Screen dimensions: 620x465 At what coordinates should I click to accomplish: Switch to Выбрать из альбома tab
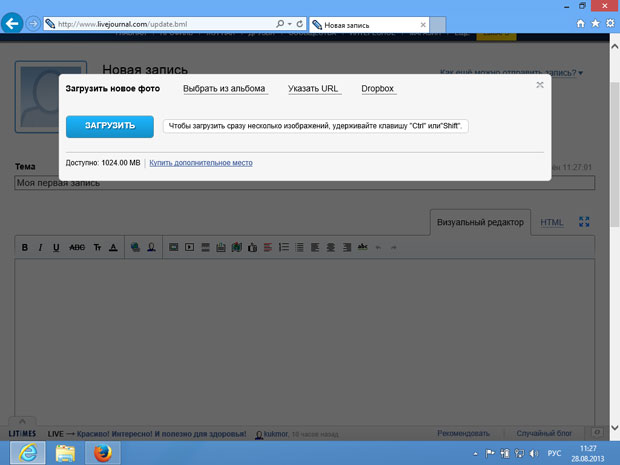pos(224,89)
